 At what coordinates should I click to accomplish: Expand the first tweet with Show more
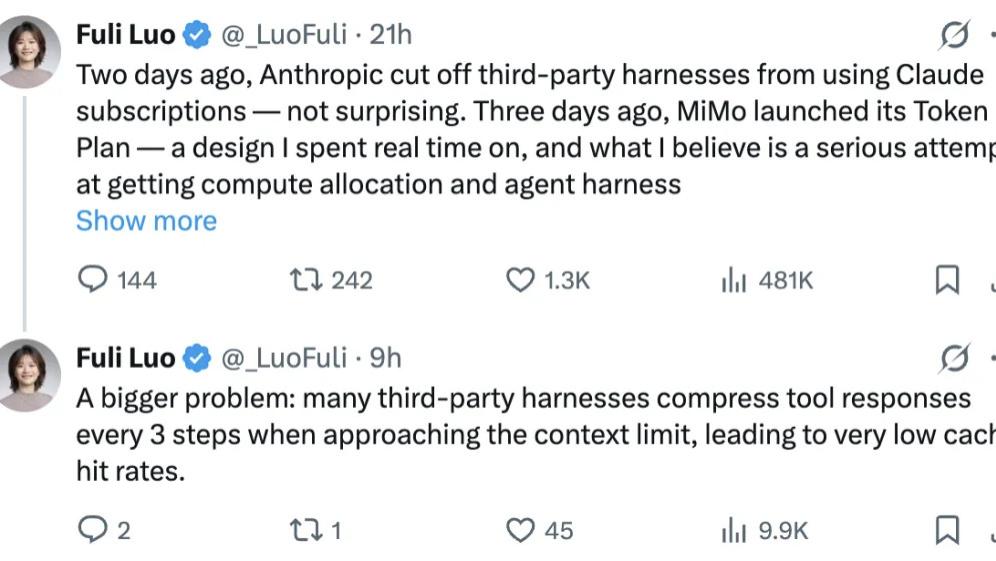146,220
